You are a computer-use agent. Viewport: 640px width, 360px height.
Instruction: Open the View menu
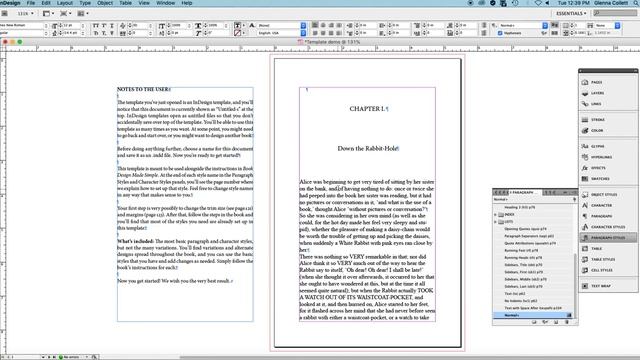click(144, 3)
